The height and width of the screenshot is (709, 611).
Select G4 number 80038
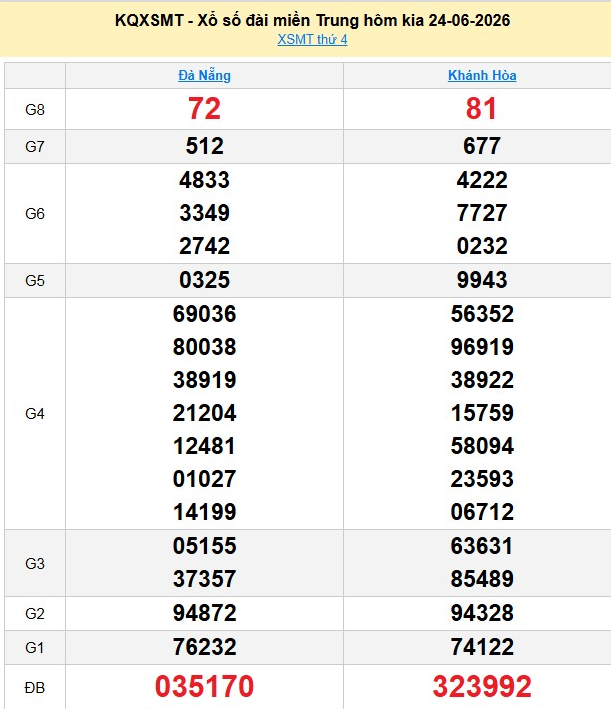pyautogui.click(x=204, y=347)
